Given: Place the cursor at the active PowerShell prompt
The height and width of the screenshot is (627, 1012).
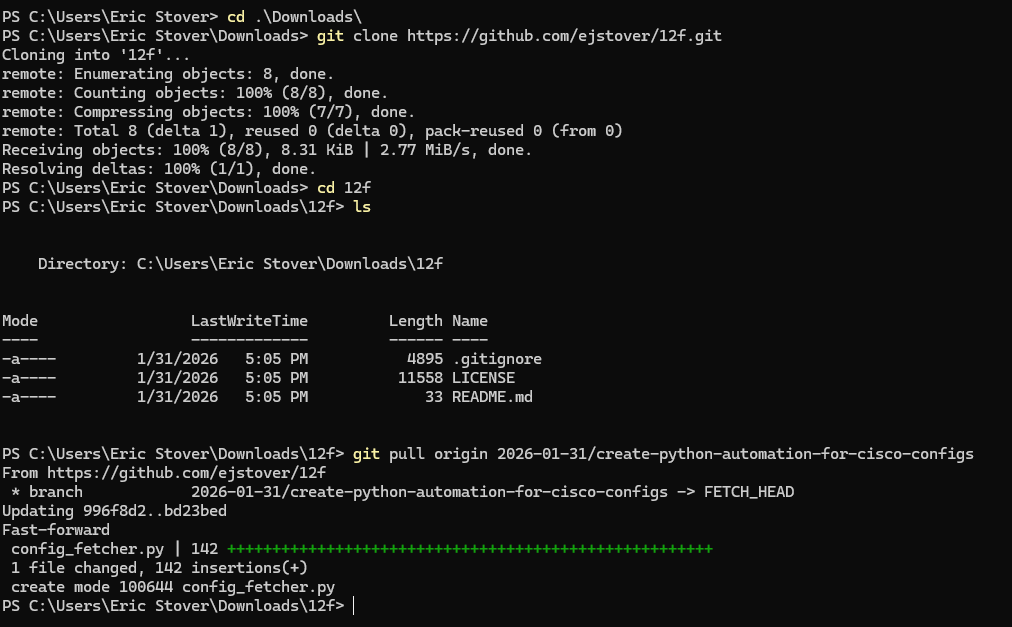Looking at the screenshot, I should pyautogui.click(x=355, y=605).
